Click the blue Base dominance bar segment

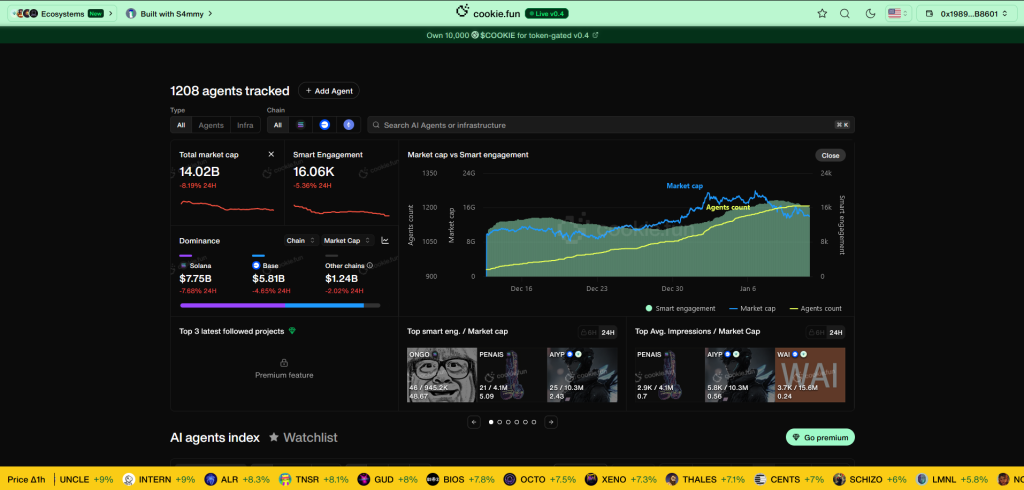325,305
